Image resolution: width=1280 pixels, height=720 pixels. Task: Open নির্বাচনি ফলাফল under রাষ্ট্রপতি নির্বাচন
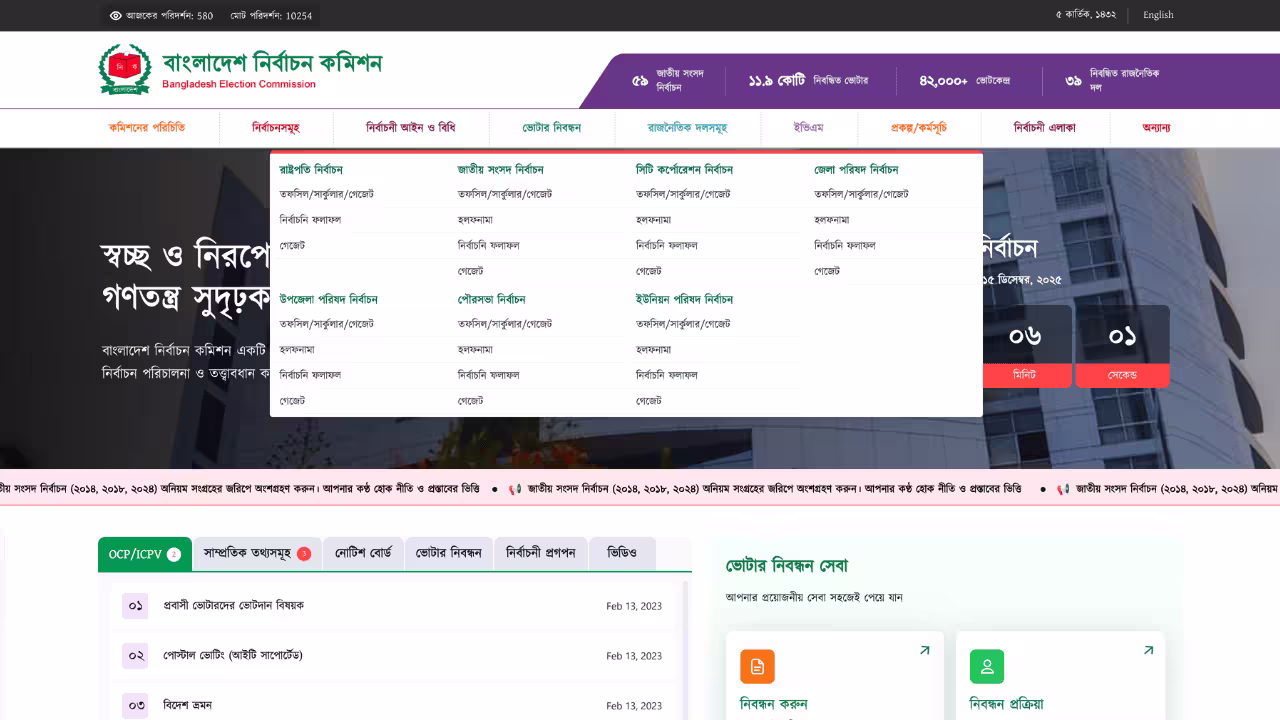pyautogui.click(x=310, y=220)
